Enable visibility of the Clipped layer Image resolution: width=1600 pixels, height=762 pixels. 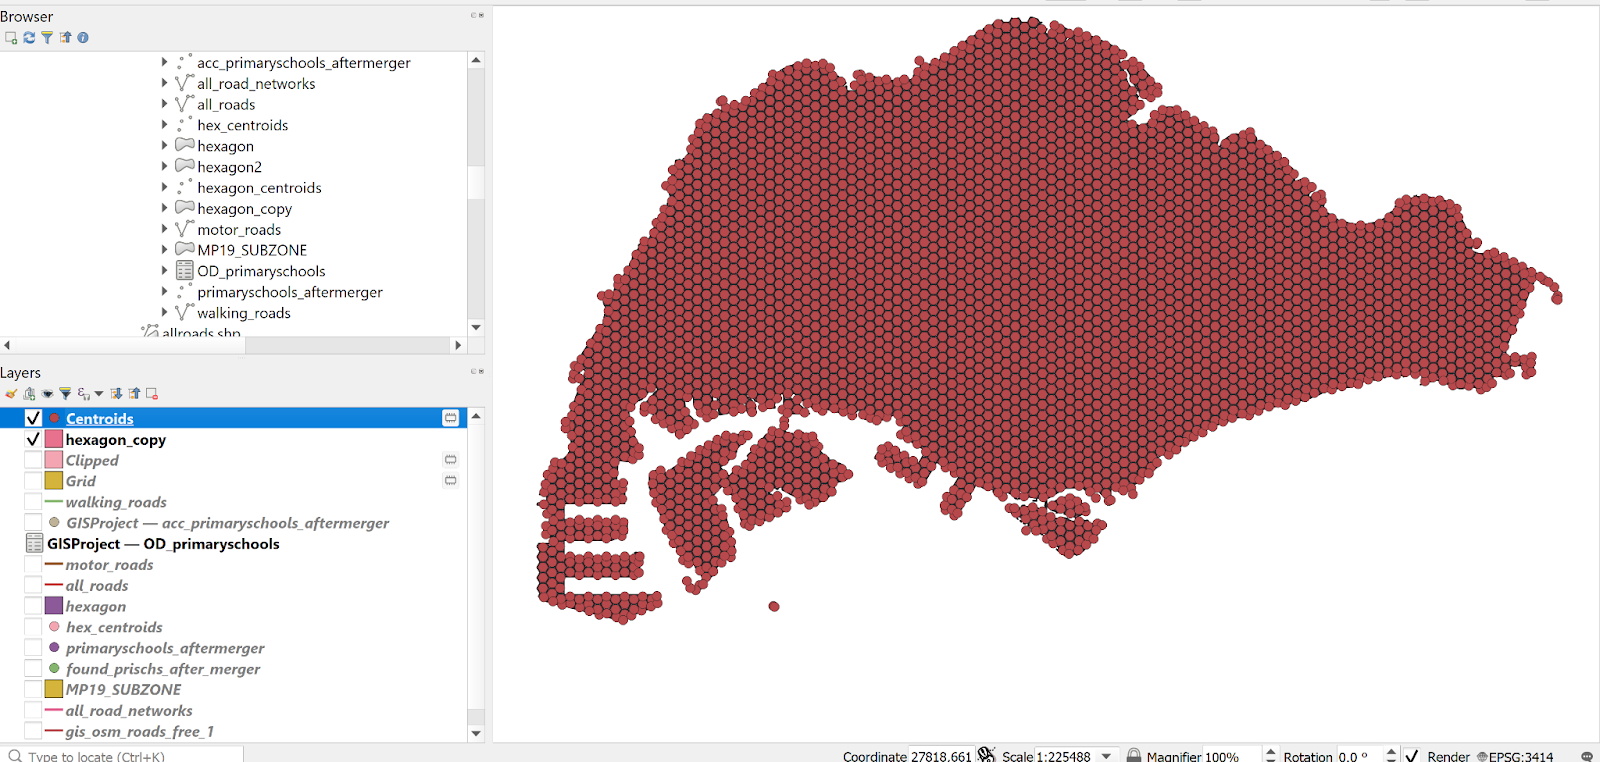(33, 461)
